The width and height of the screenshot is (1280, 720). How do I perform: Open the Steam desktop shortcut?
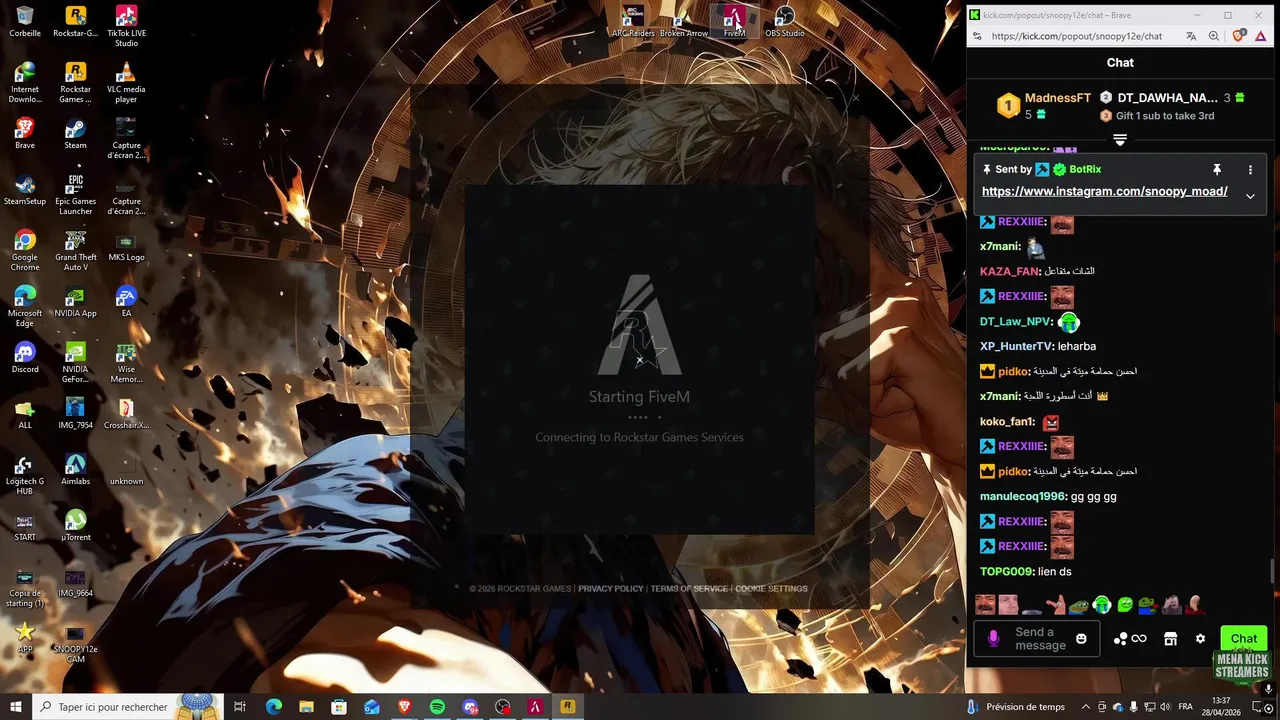coord(75,134)
